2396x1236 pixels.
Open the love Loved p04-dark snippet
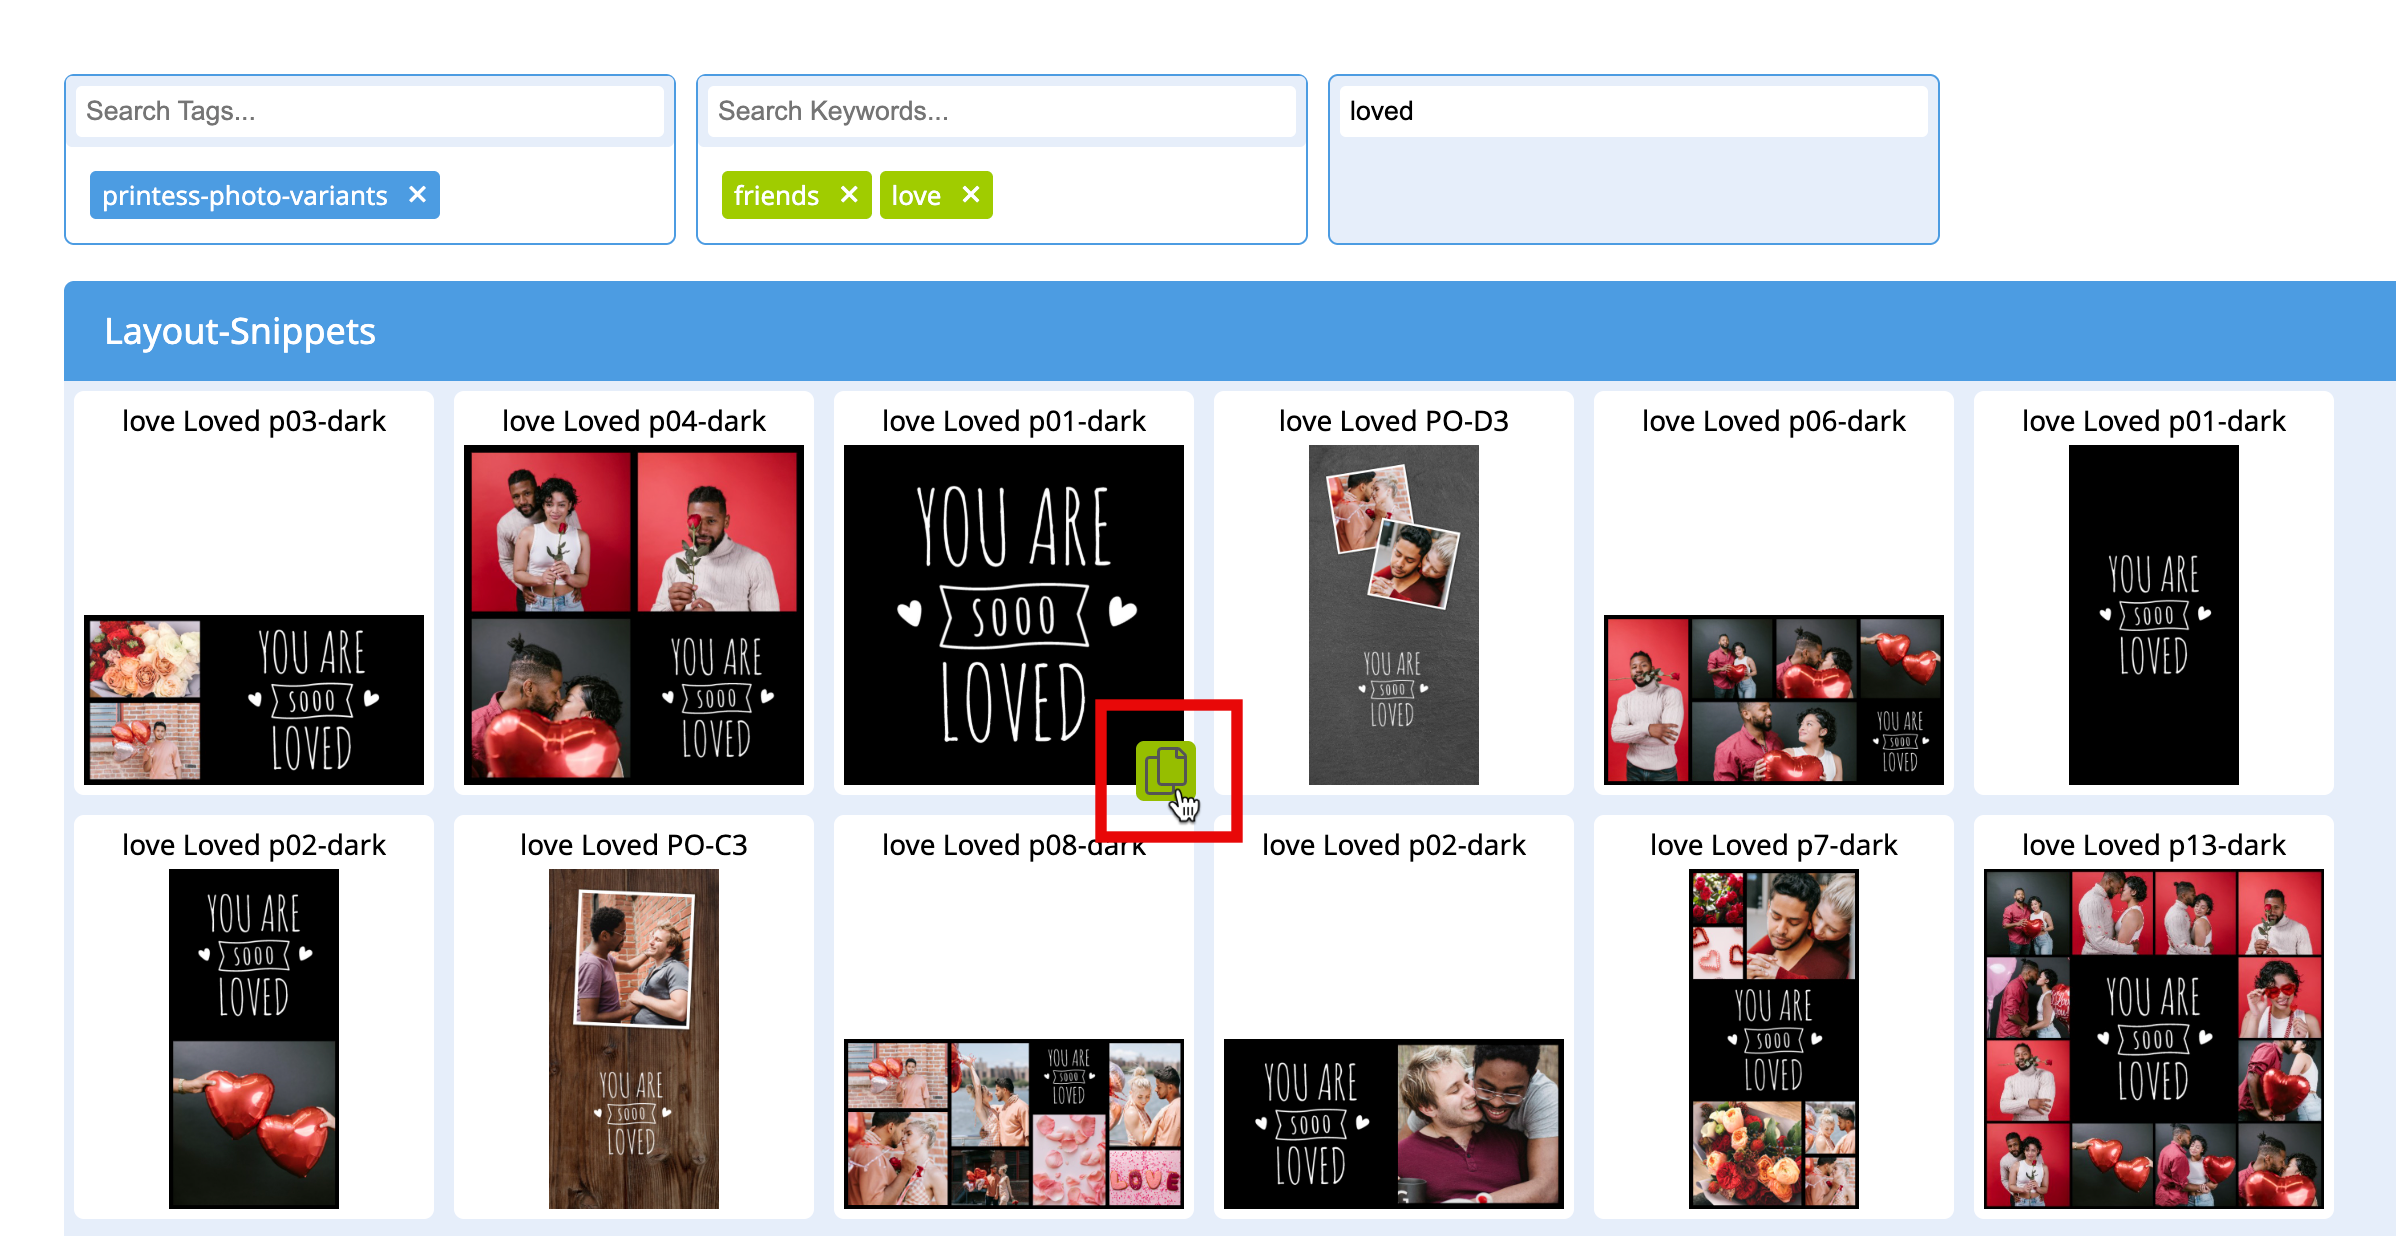tap(633, 615)
